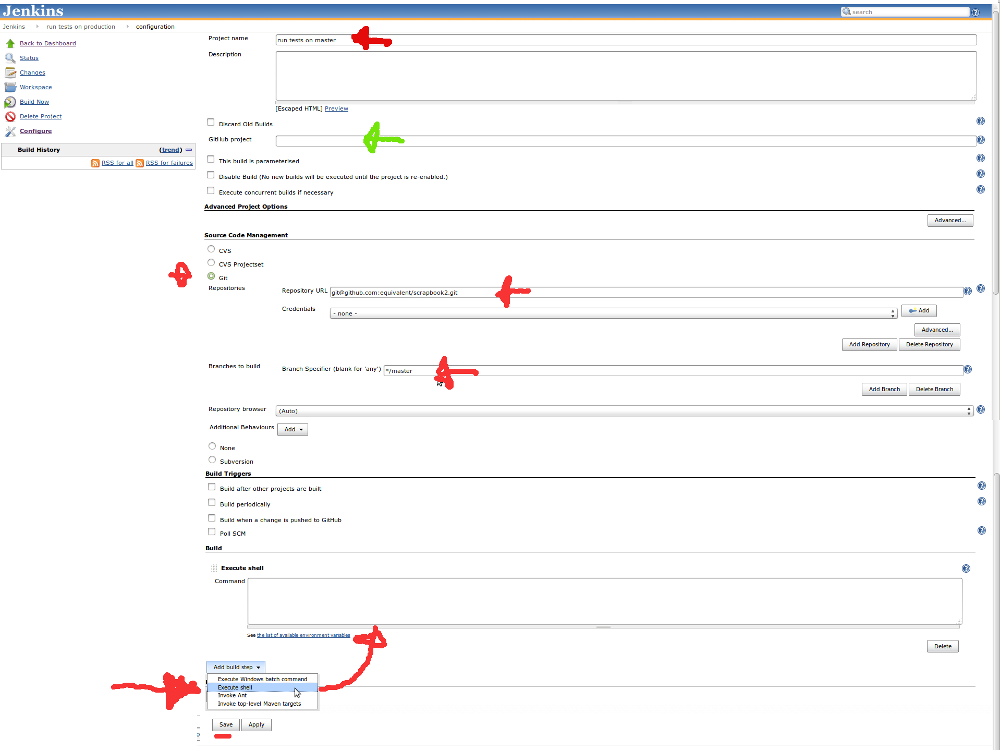Check Build periodically trigger
The width and height of the screenshot is (1000, 750).
pos(212,503)
